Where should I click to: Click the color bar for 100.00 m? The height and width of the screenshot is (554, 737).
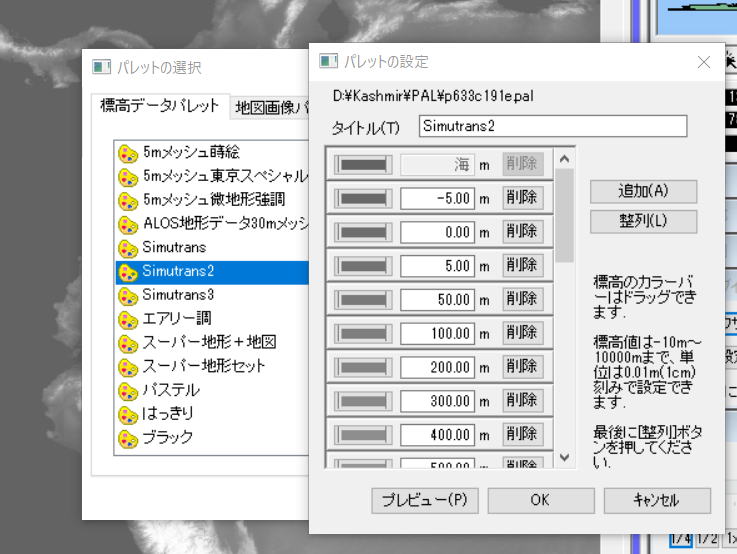tap(364, 333)
